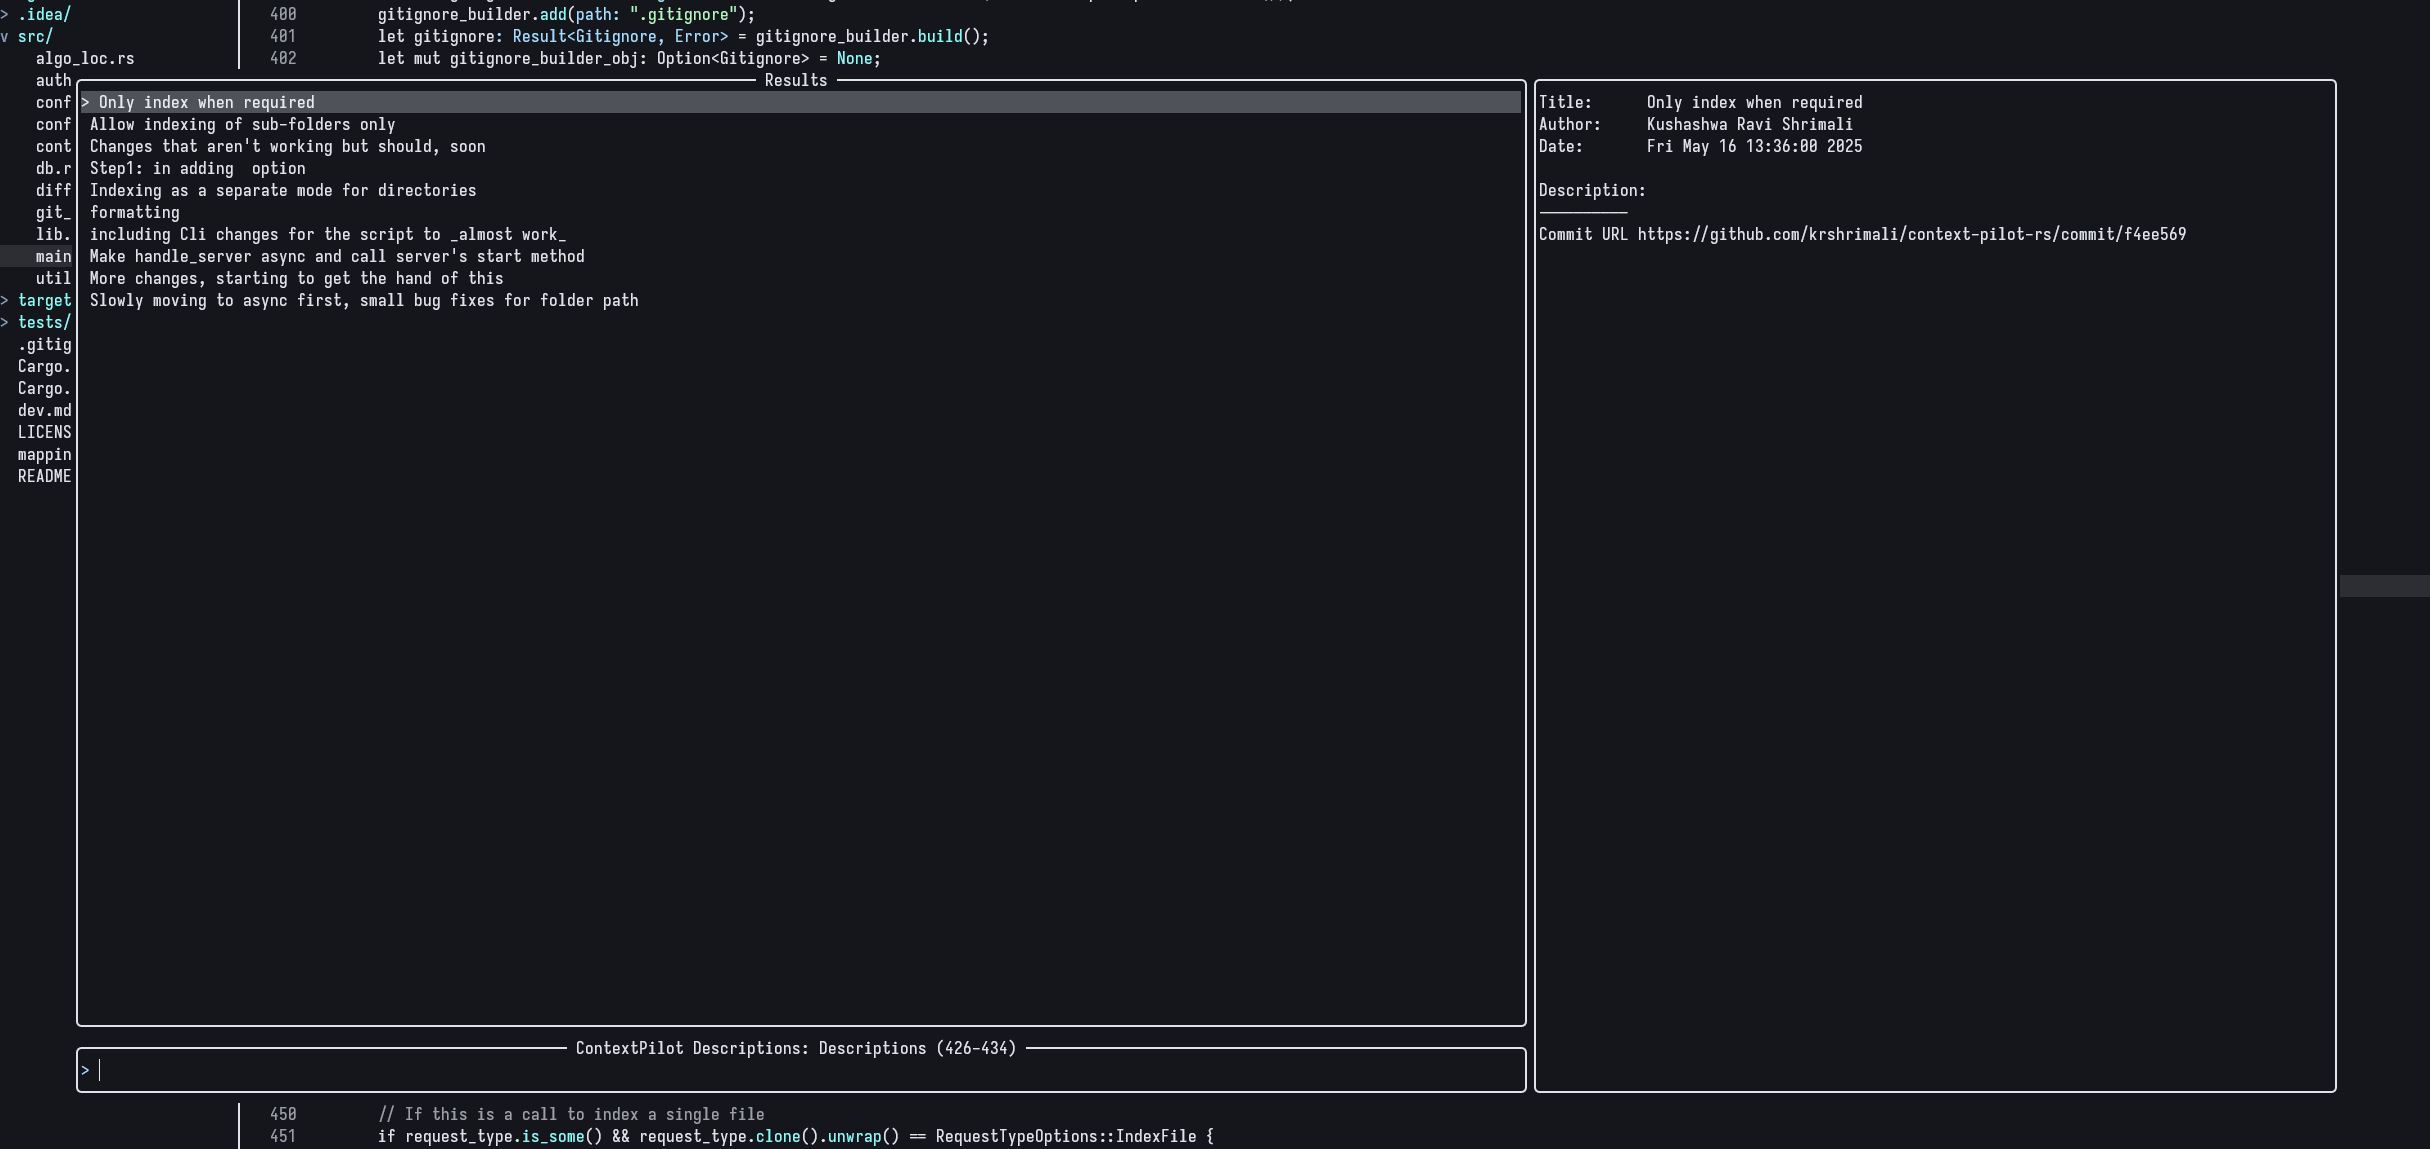Select 'More changes, starting to get the hand'

point(296,279)
